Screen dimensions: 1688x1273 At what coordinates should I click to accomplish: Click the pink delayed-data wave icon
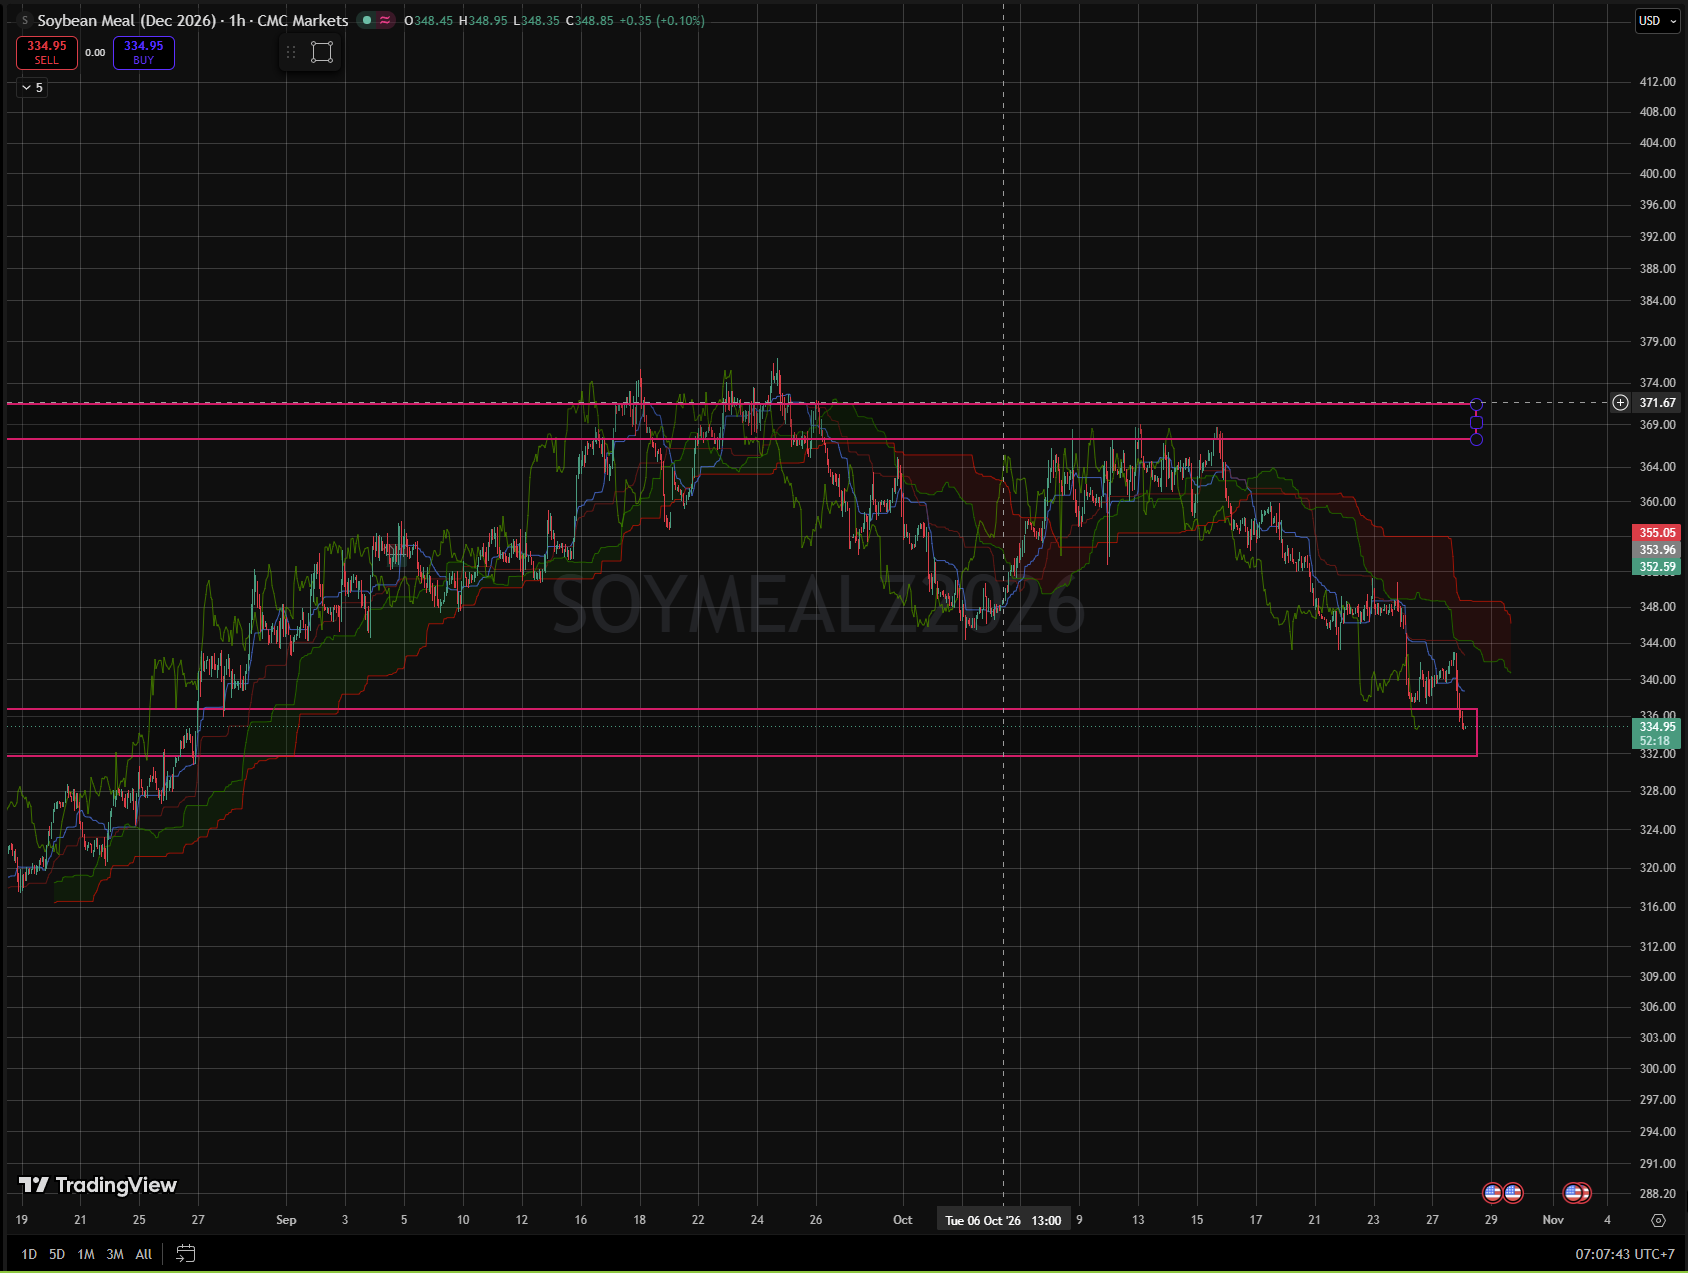(x=385, y=20)
